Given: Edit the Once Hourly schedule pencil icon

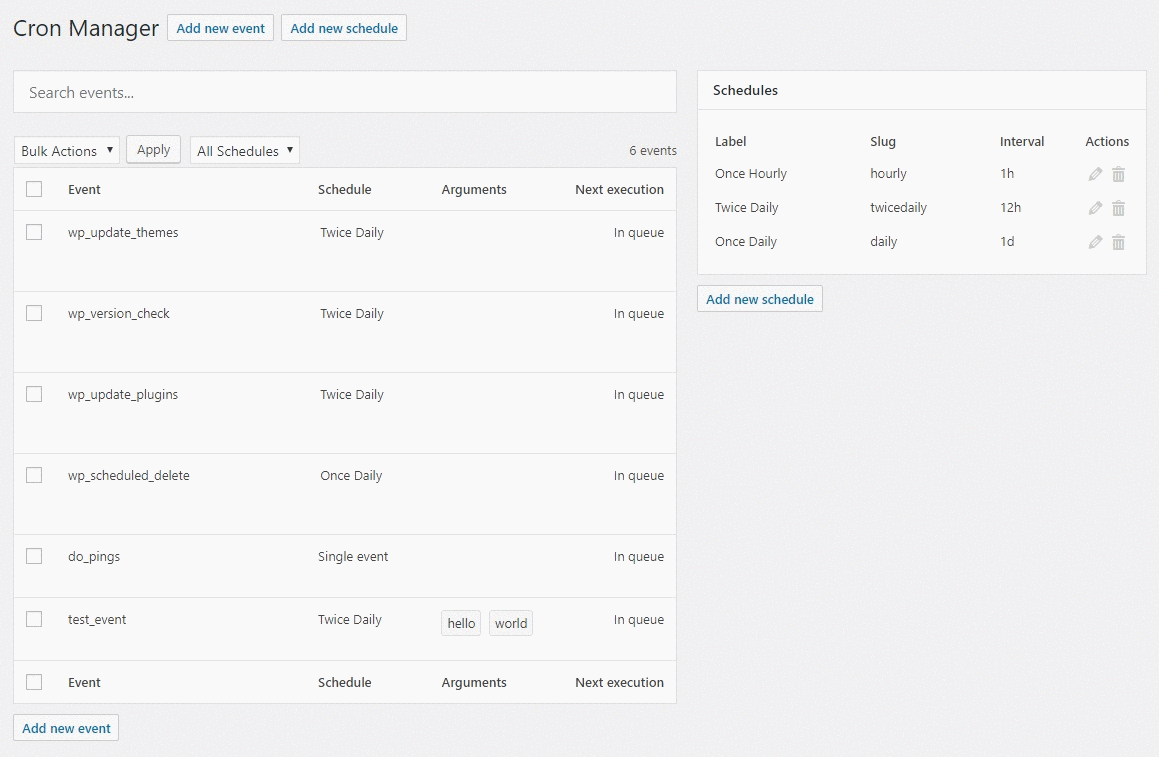Looking at the screenshot, I should click(x=1095, y=174).
